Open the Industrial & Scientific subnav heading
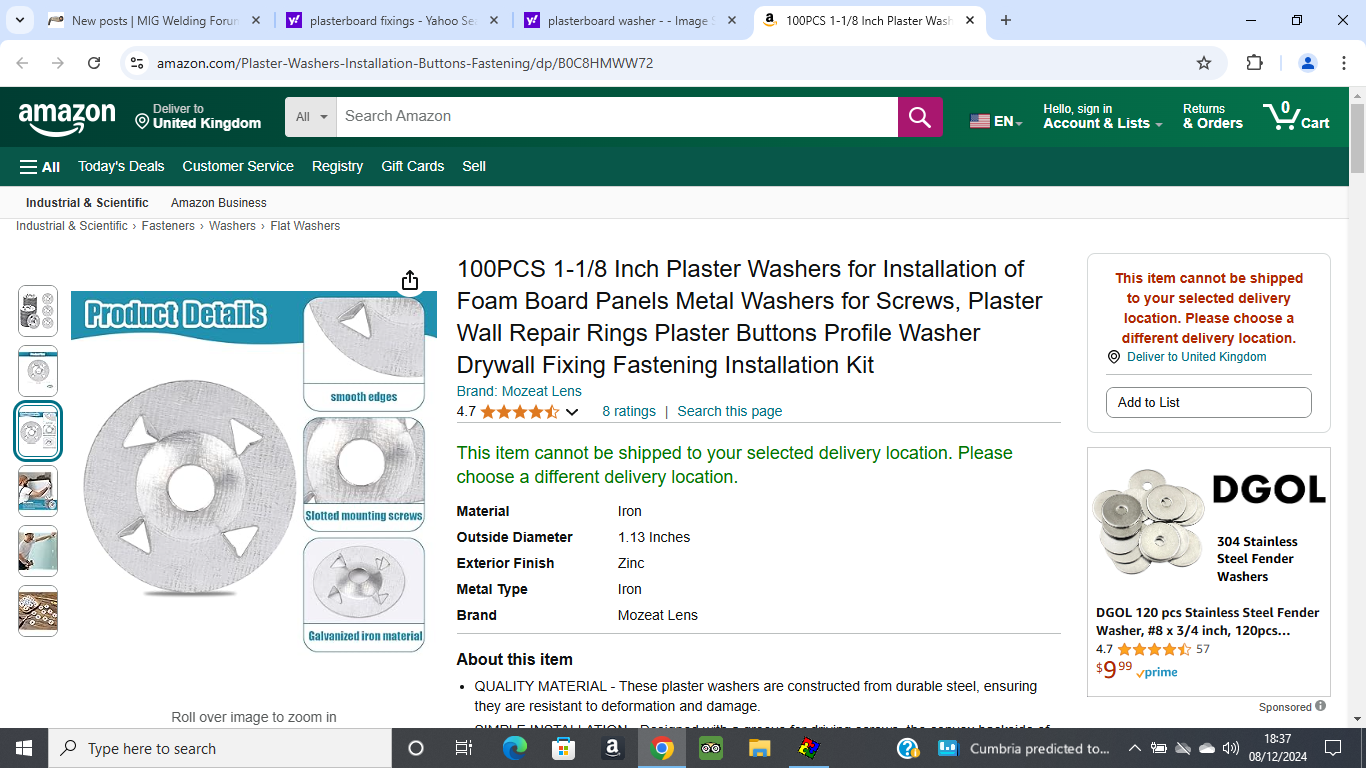This screenshot has width=1366, height=768. 87,203
